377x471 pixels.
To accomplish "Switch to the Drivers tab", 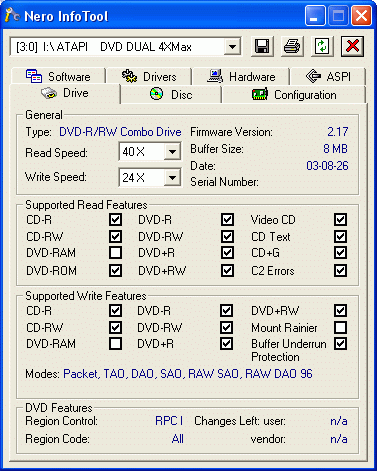I will 149,76.
